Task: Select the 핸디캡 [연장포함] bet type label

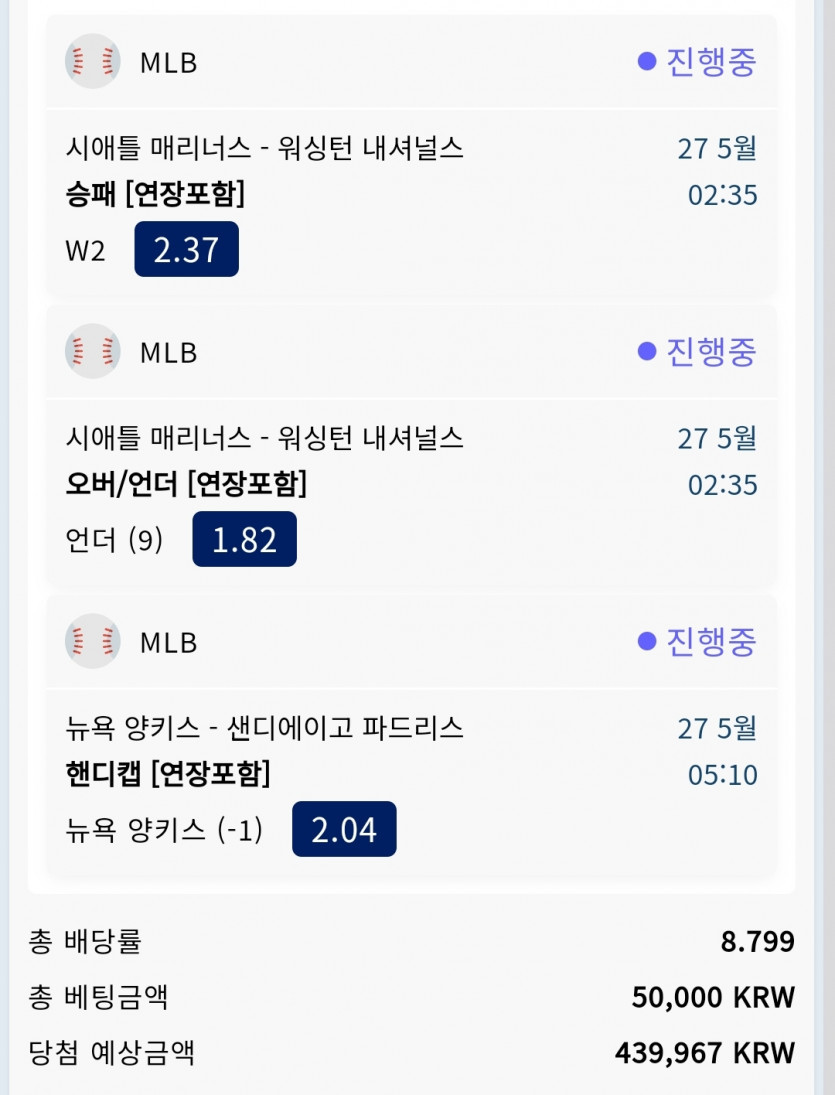Action: click(x=168, y=774)
